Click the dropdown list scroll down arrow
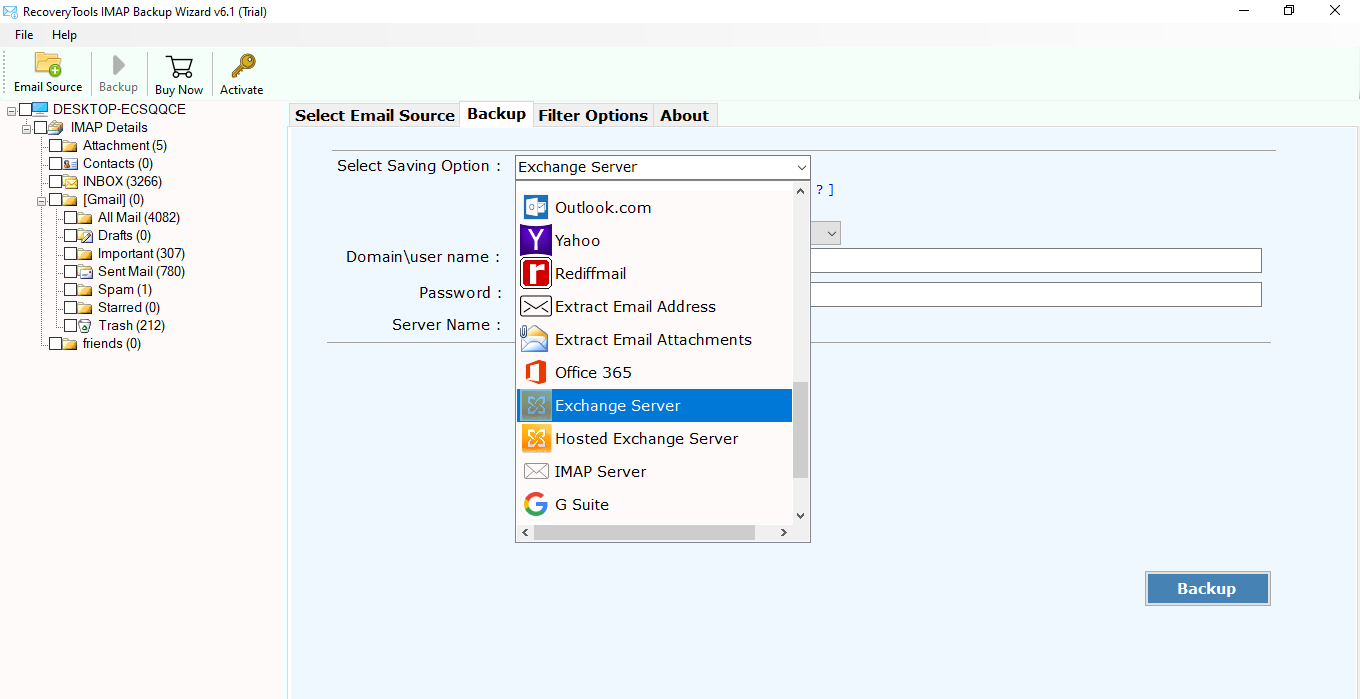Viewport: 1360px width, 699px height. [800, 515]
